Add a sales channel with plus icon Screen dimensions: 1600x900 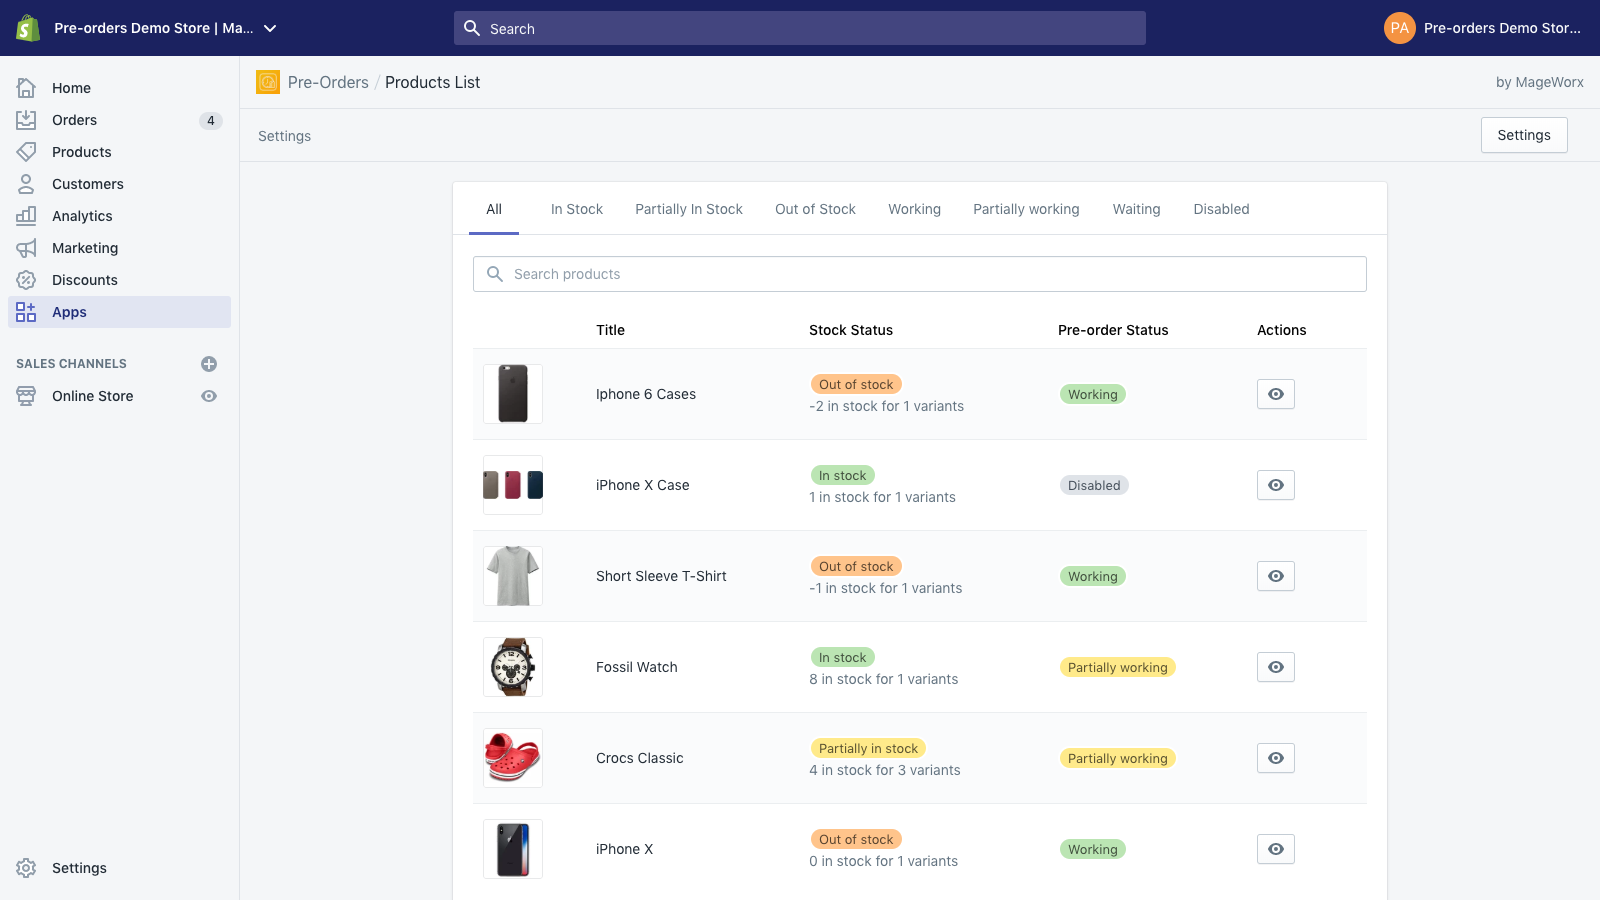209,364
